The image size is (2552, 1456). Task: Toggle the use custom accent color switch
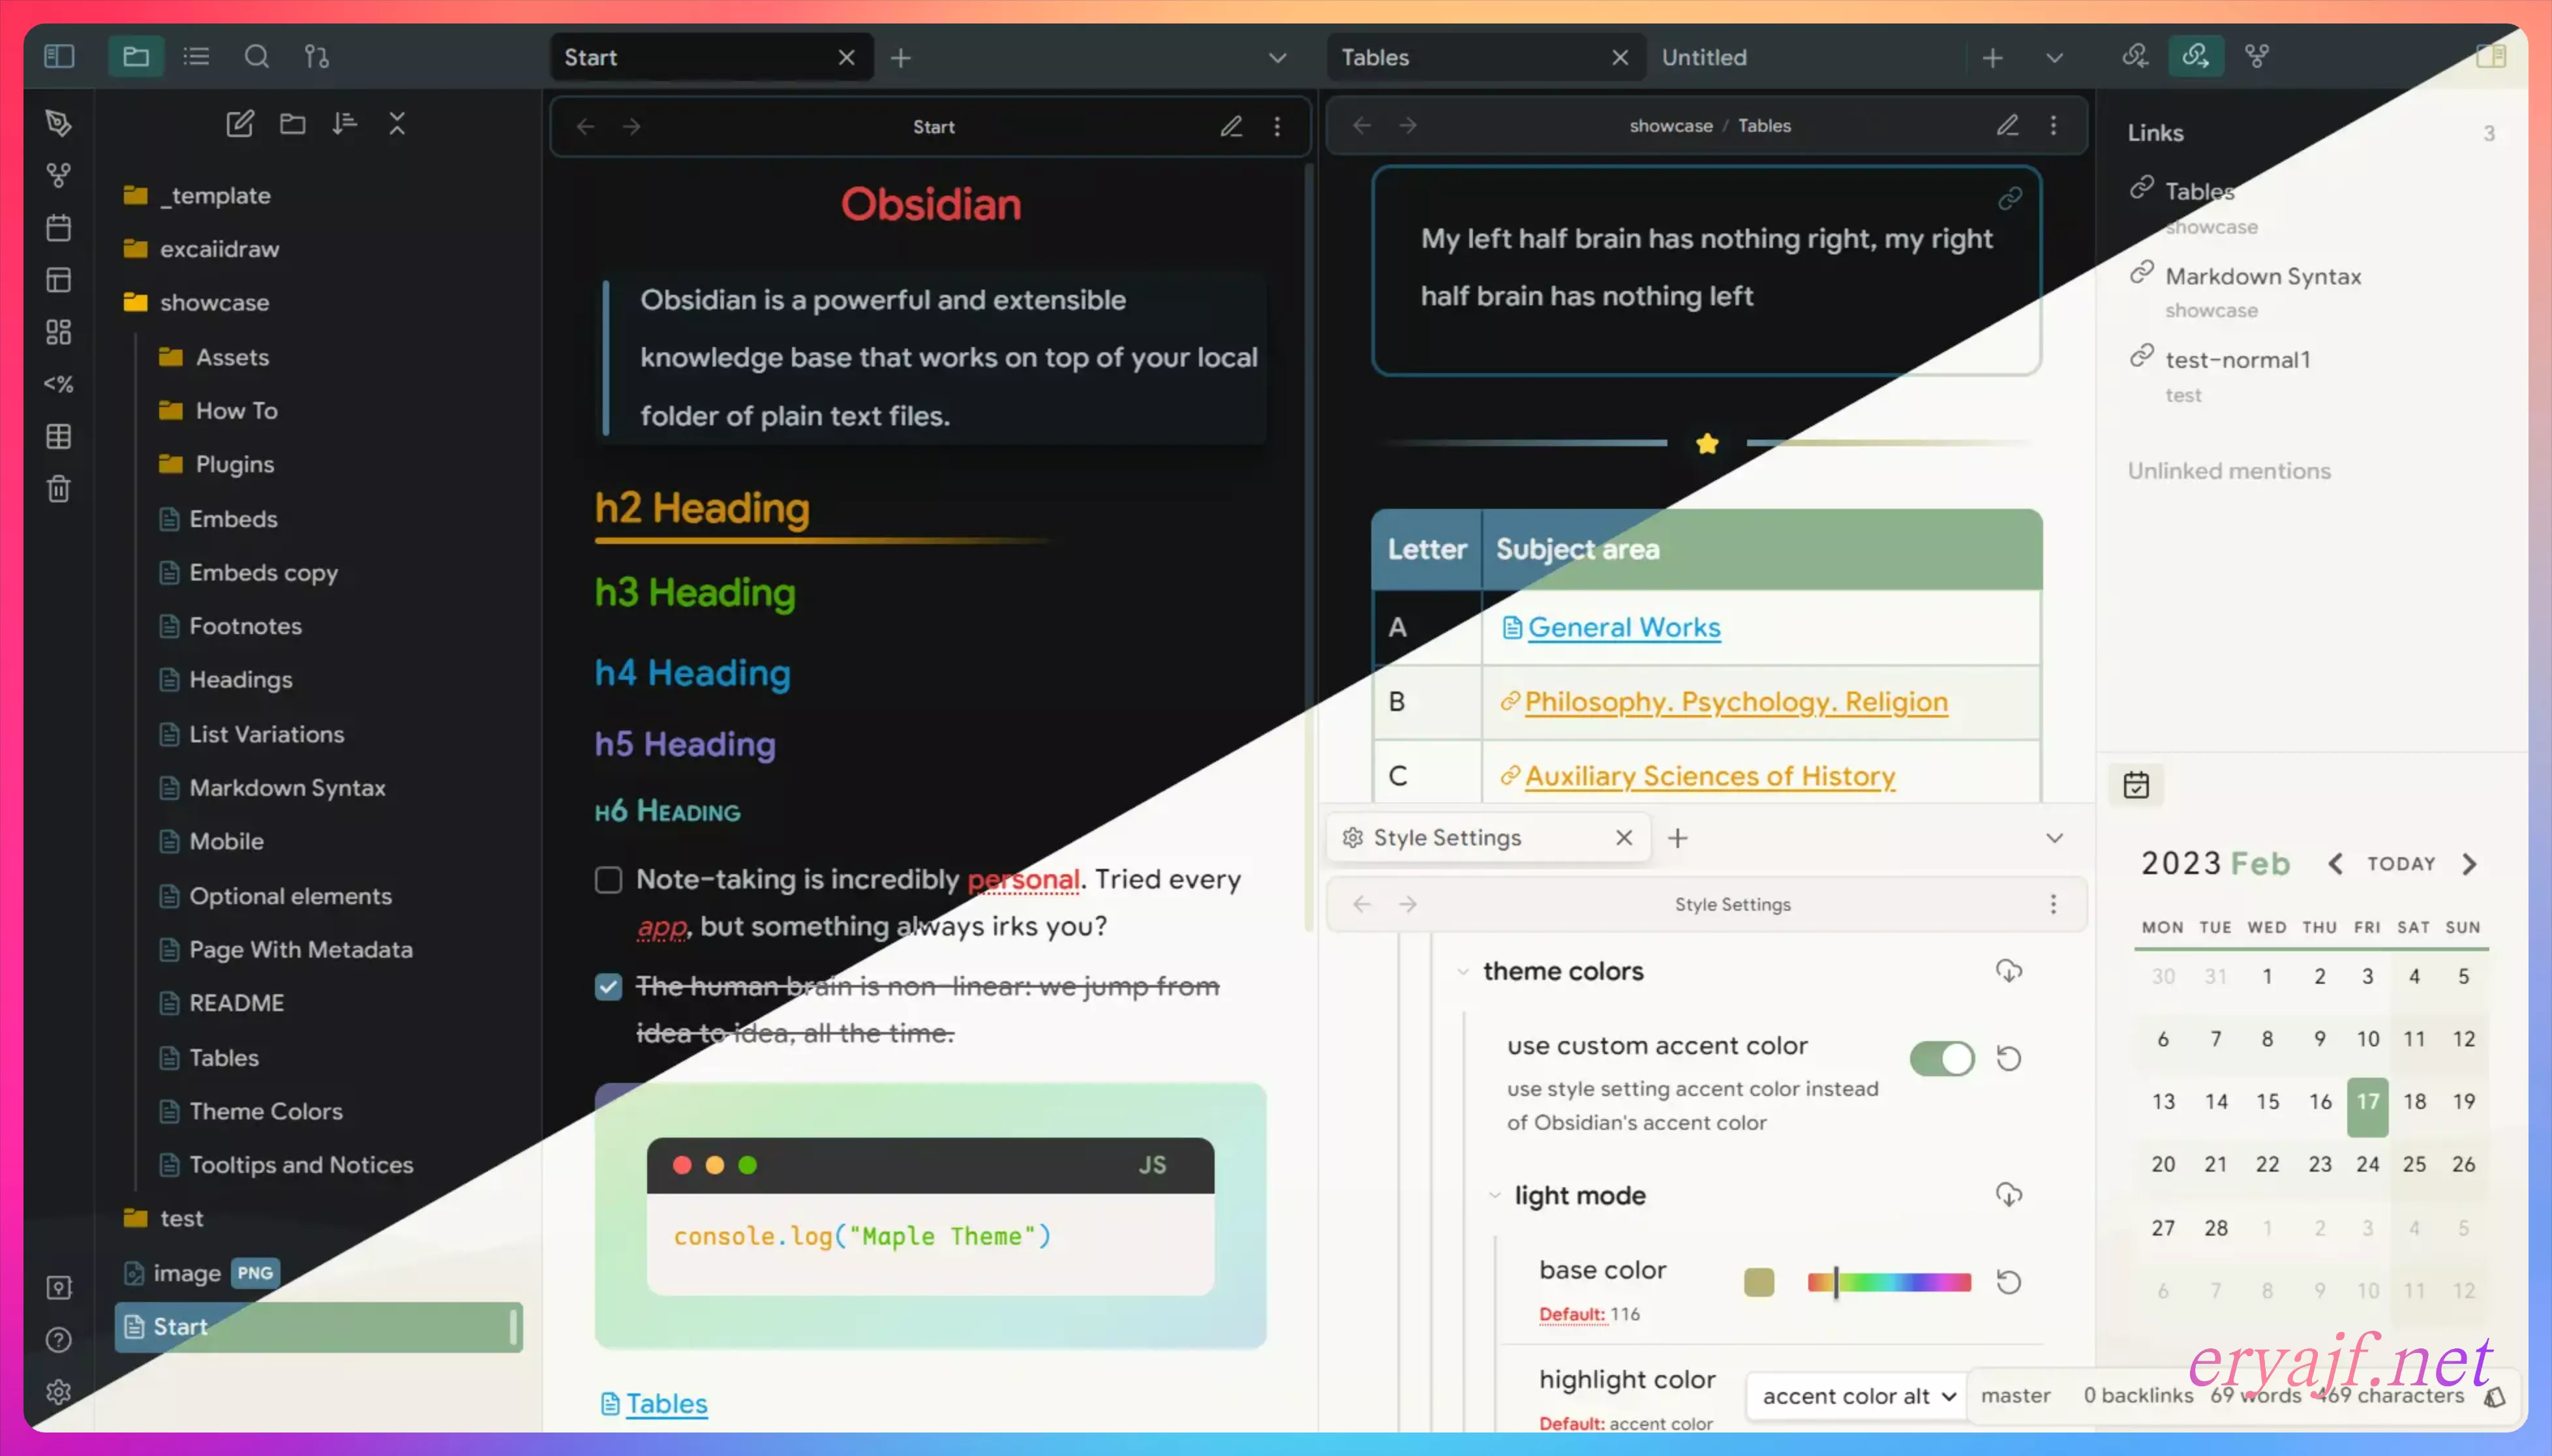coord(1942,1059)
